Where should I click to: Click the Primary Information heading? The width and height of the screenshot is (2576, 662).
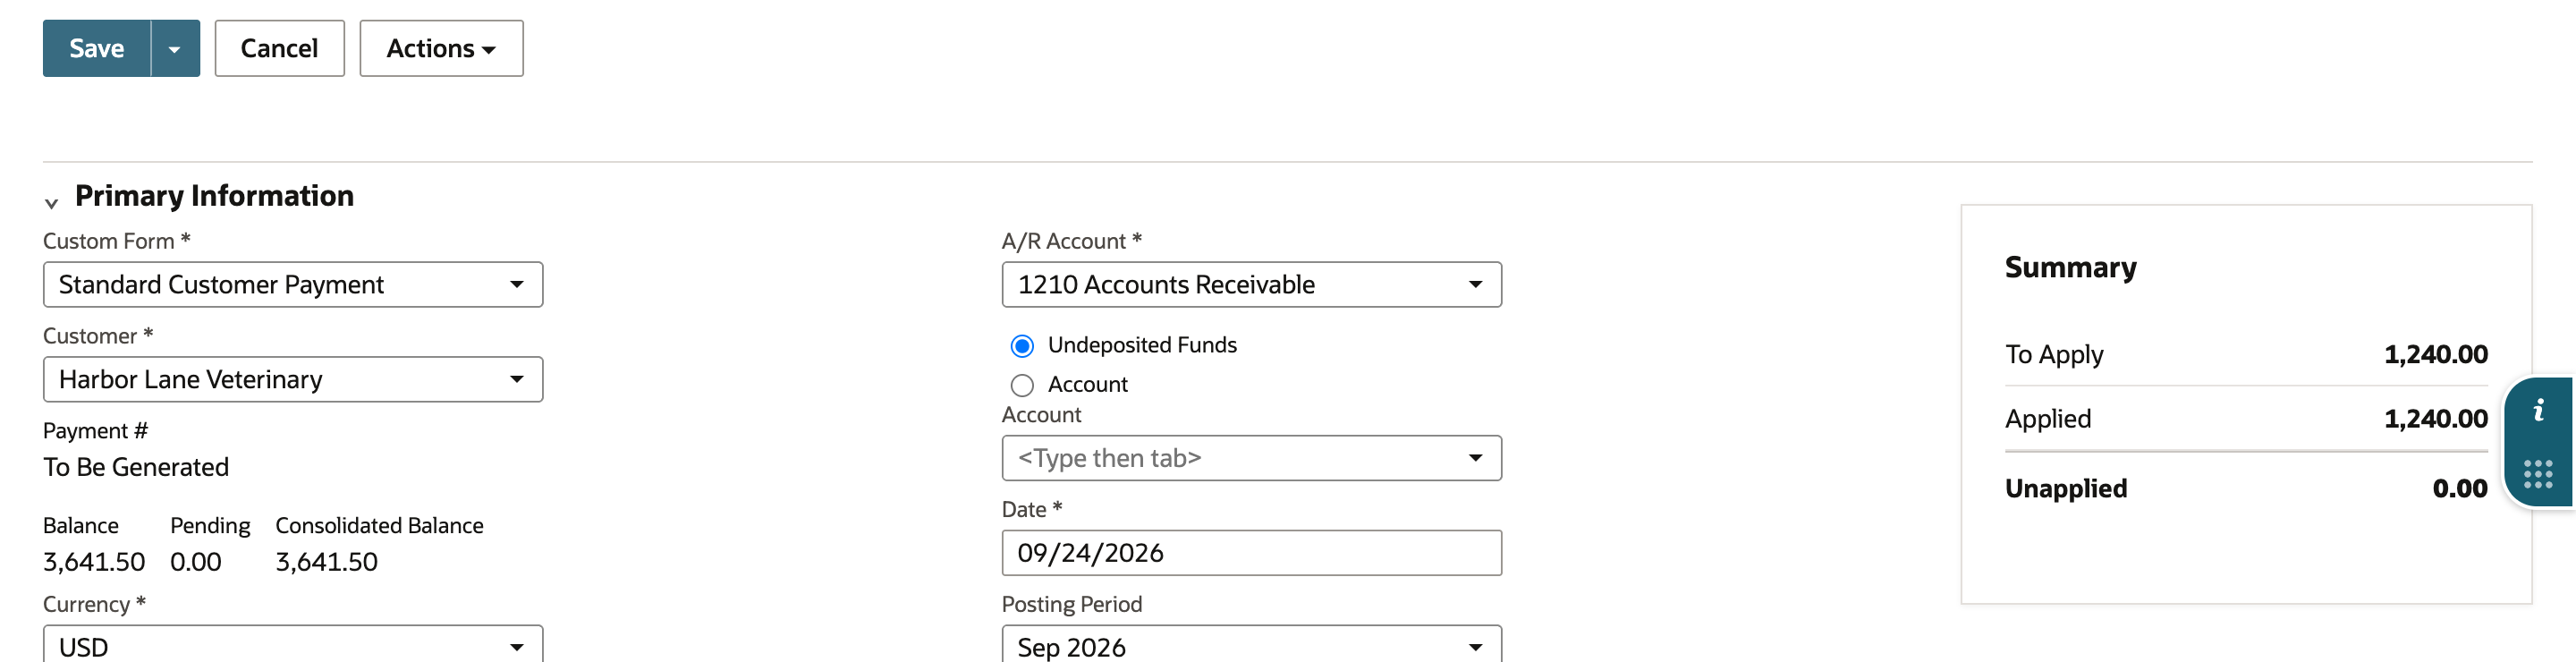(214, 196)
